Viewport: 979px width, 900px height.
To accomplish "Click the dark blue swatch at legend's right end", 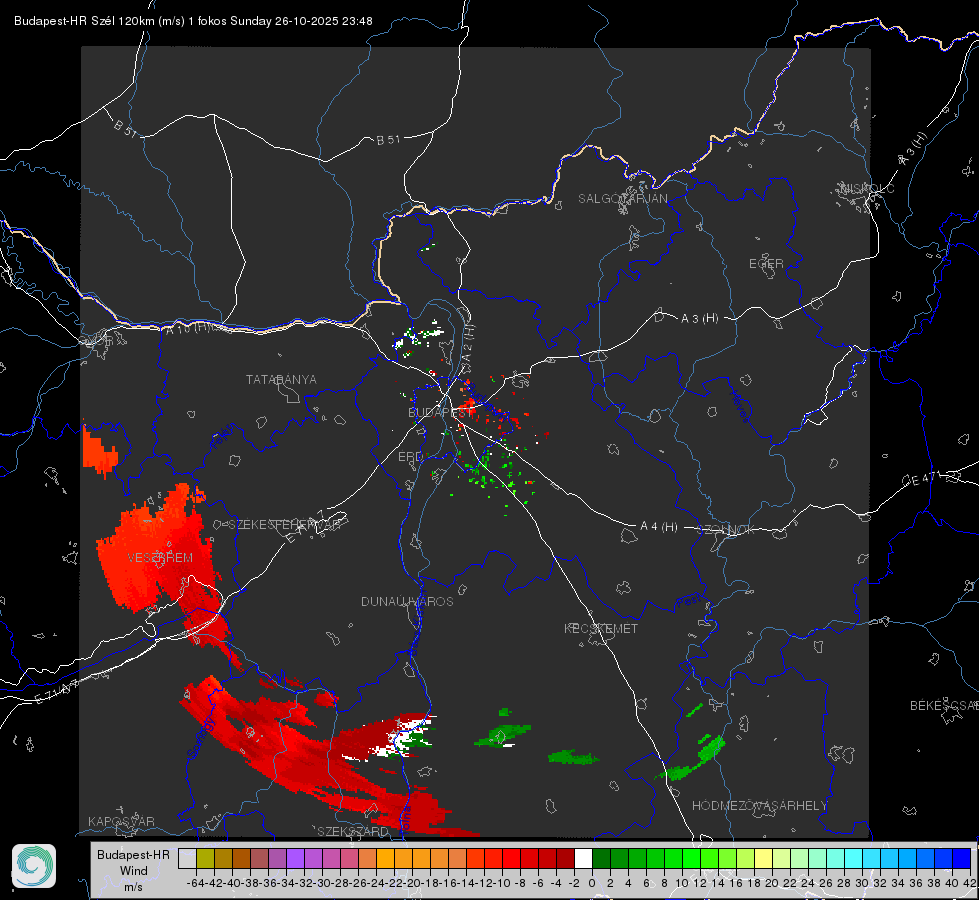I will click(962, 859).
